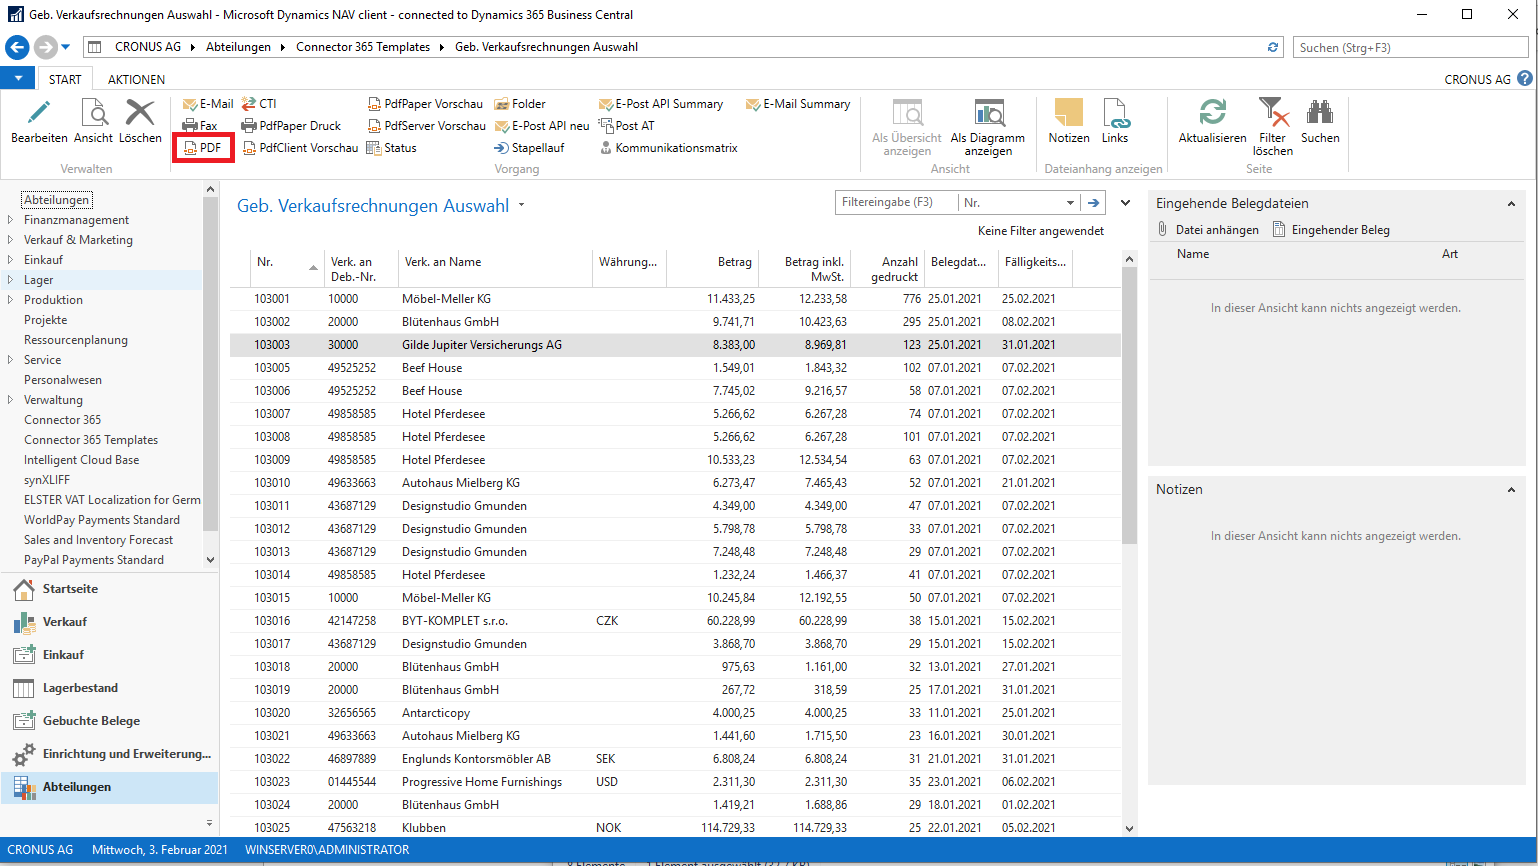Send document via E-Mail action
The image size is (1538, 866).
(x=208, y=104)
